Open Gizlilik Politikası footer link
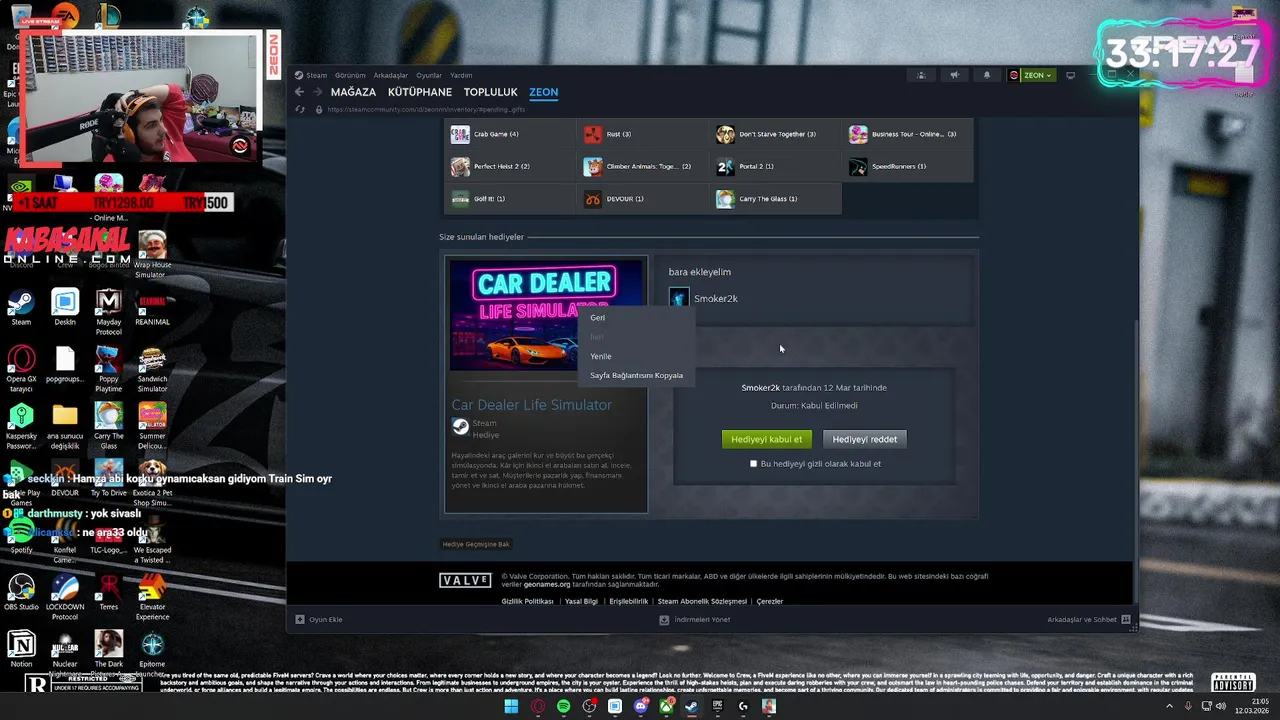The image size is (1280, 720). [527, 601]
